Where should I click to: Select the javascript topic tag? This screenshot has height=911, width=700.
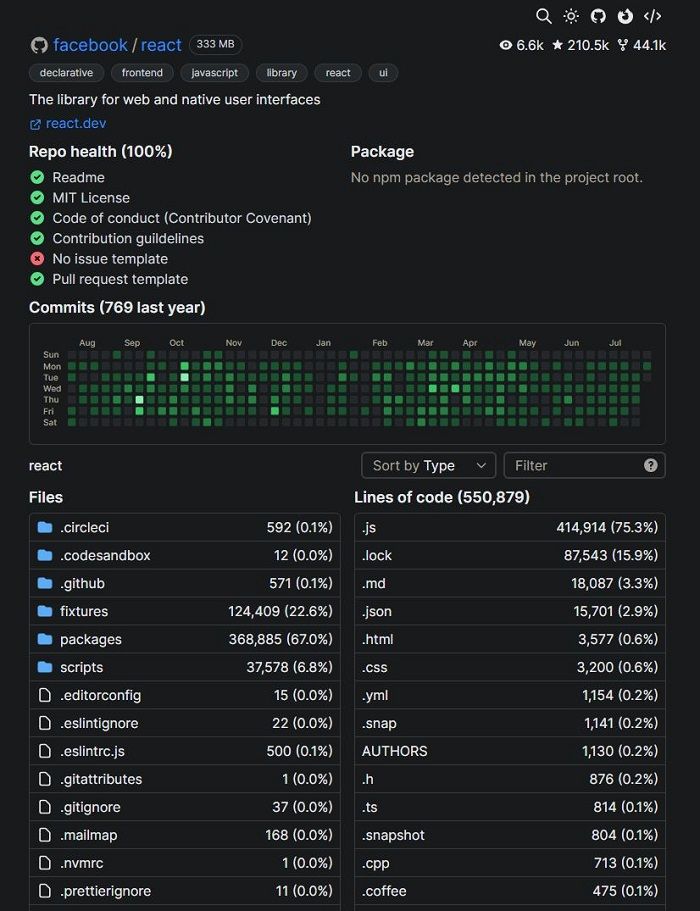214,73
